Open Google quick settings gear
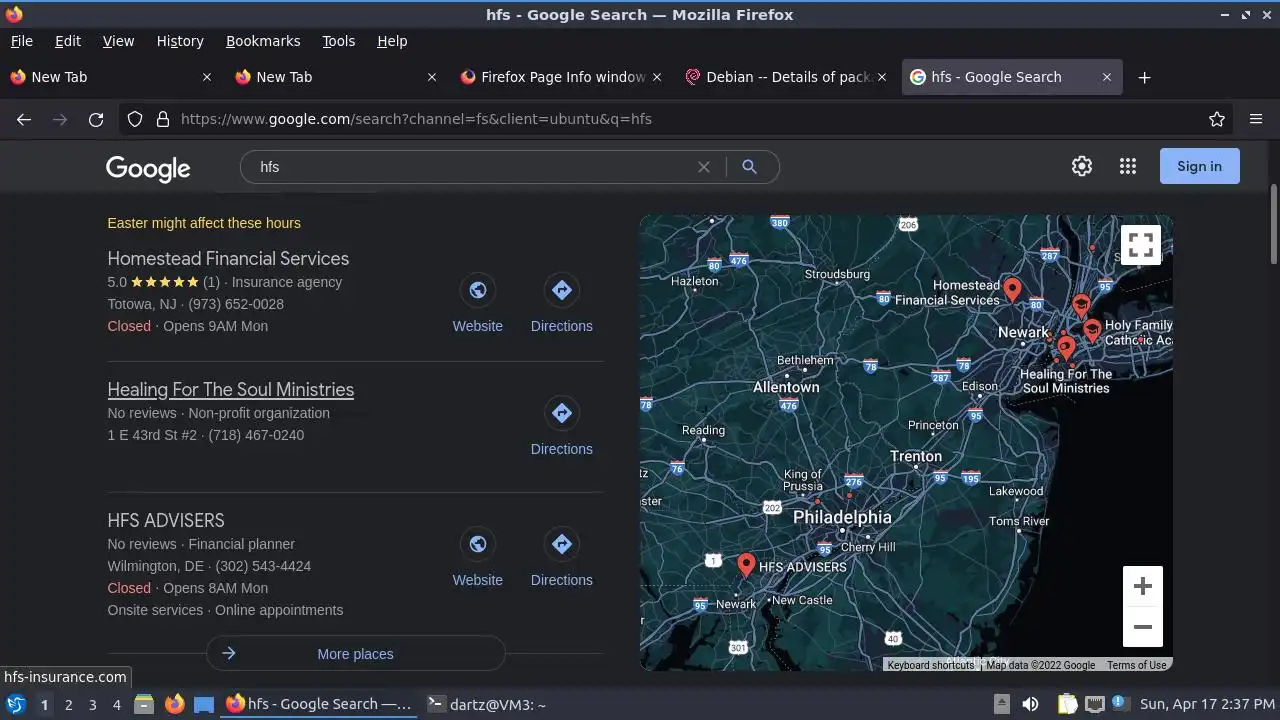1280x720 pixels. (1082, 166)
